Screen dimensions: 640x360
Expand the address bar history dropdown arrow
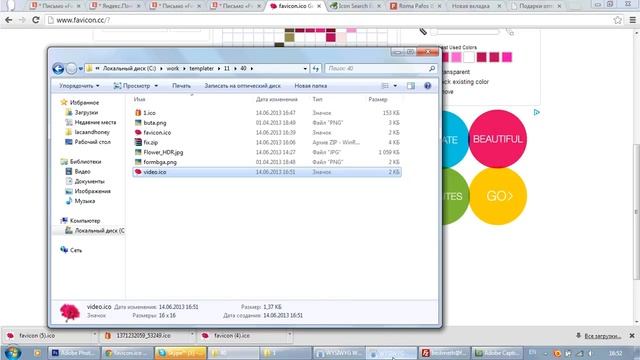pyautogui.click(x=305, y=69)
